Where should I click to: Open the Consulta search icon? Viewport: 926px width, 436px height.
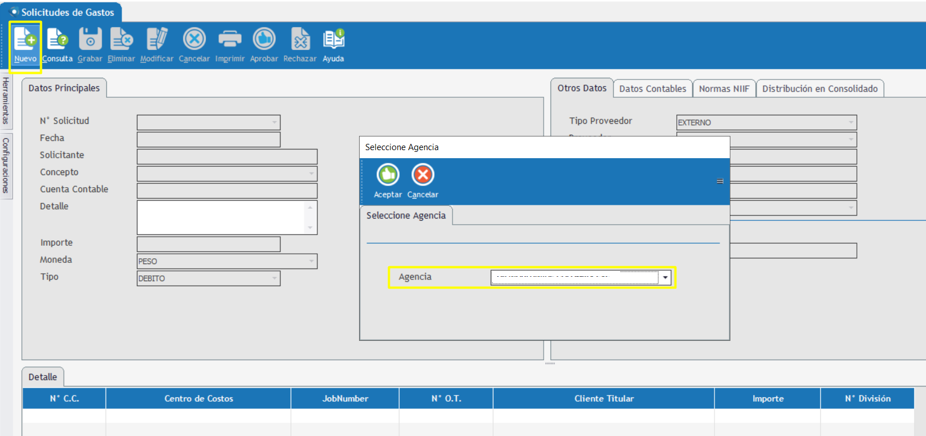pyautogui.click(x=57, y=41)
